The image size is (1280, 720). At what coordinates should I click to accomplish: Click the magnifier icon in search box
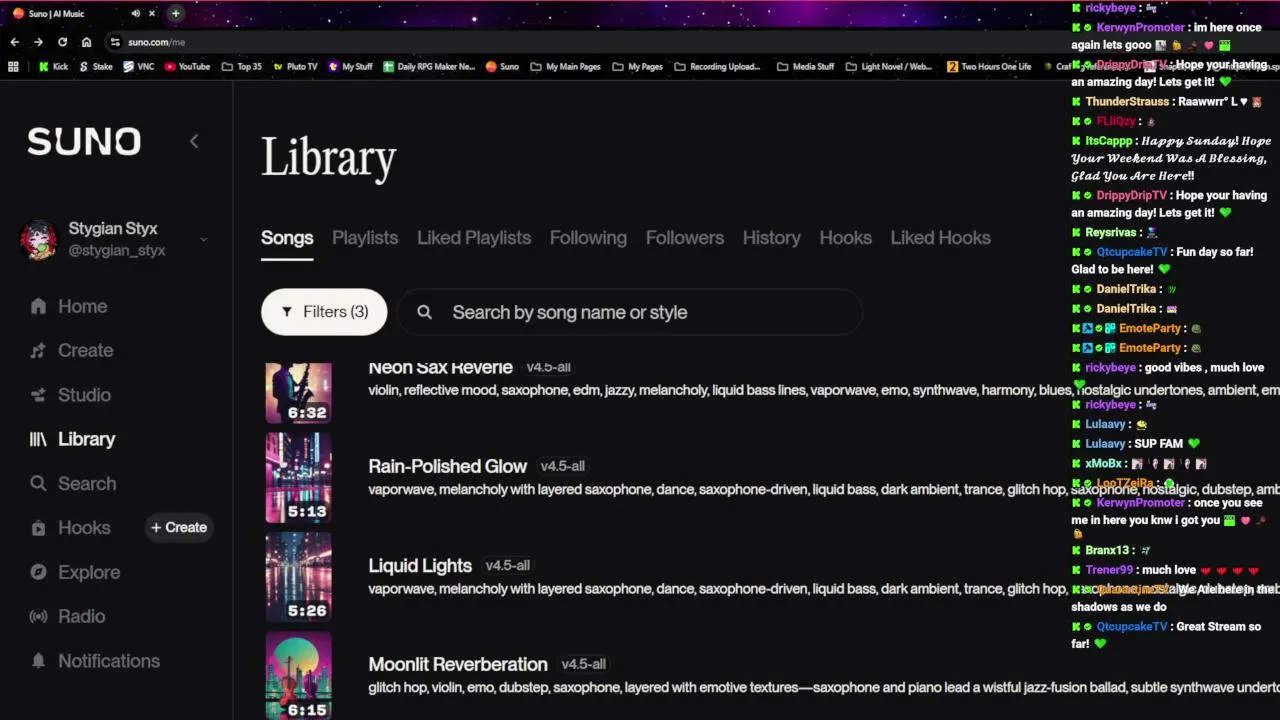[x=424, y=312]
